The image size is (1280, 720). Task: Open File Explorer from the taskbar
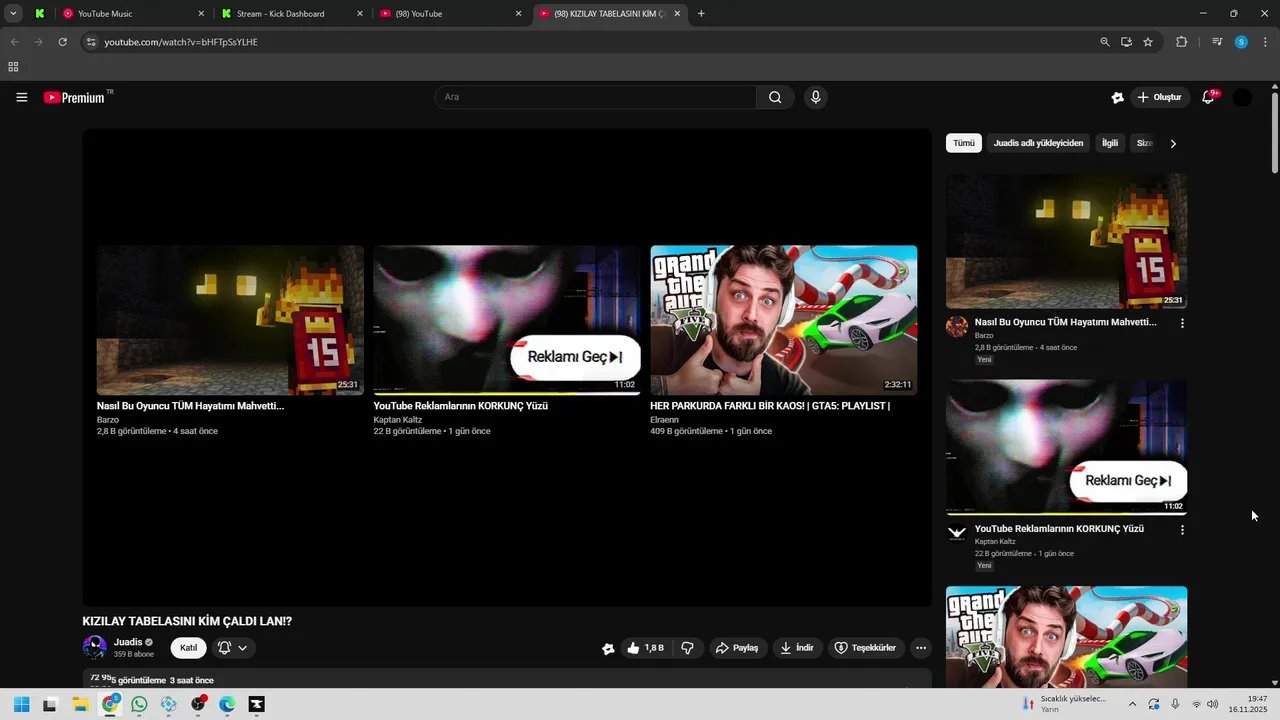[x=80, y=704]
